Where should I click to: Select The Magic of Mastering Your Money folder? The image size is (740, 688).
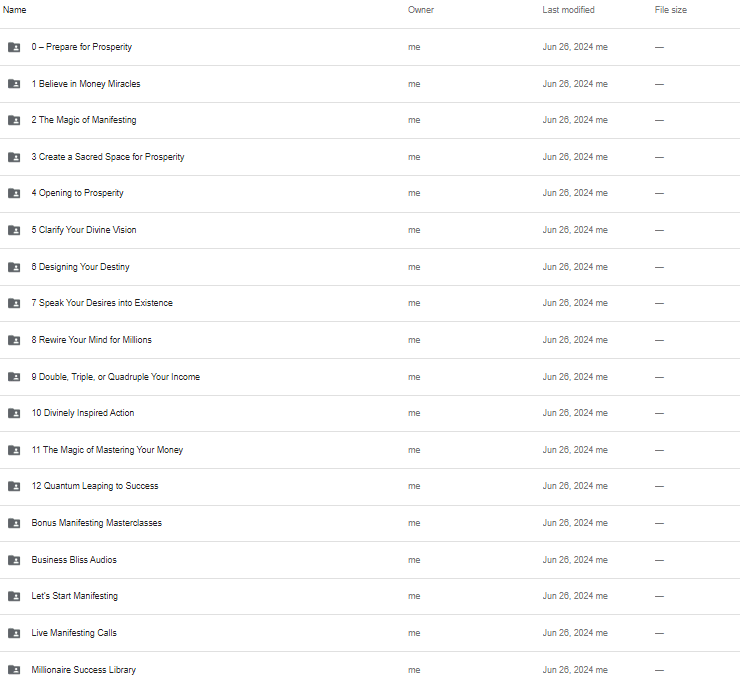tap(370, 450)
